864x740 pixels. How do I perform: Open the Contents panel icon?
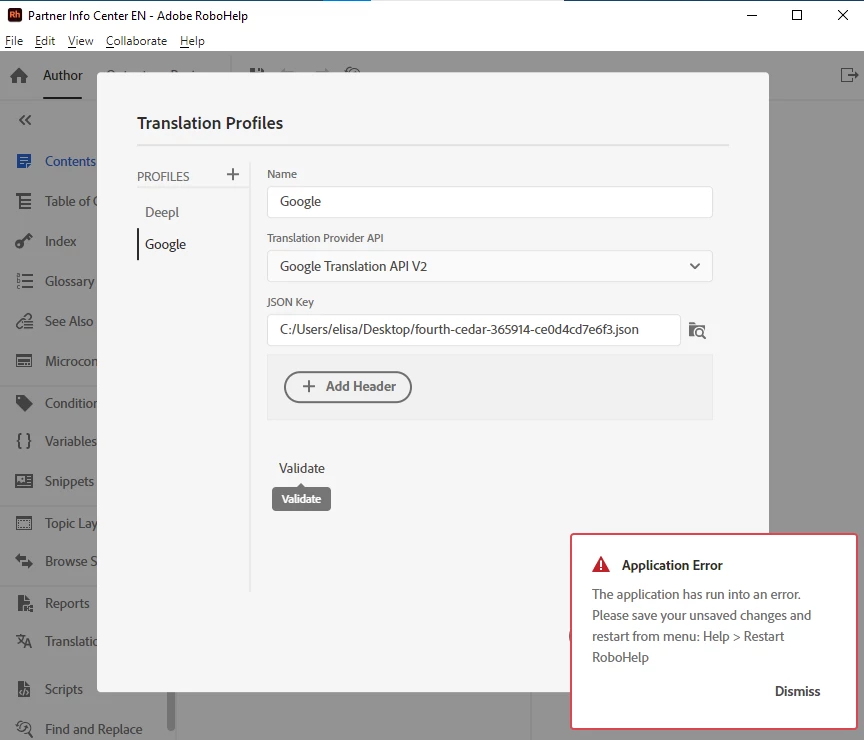pos(24,161)
